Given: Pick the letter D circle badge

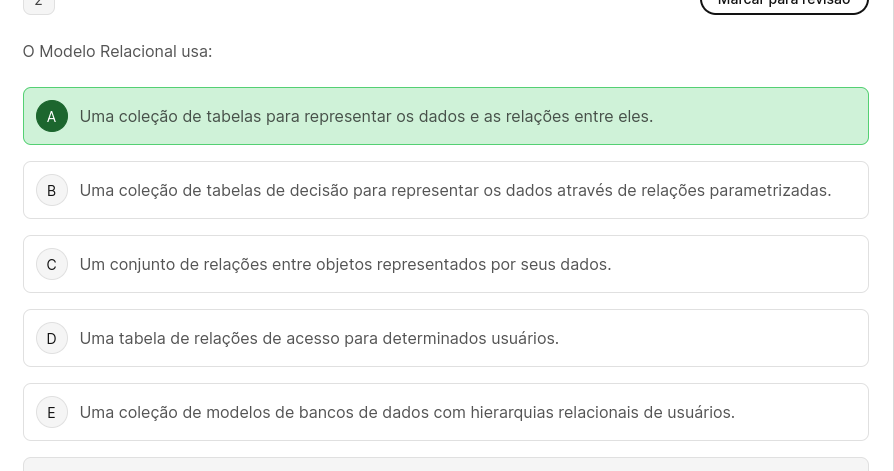Looking at the screenshot, I should (52, 338).
